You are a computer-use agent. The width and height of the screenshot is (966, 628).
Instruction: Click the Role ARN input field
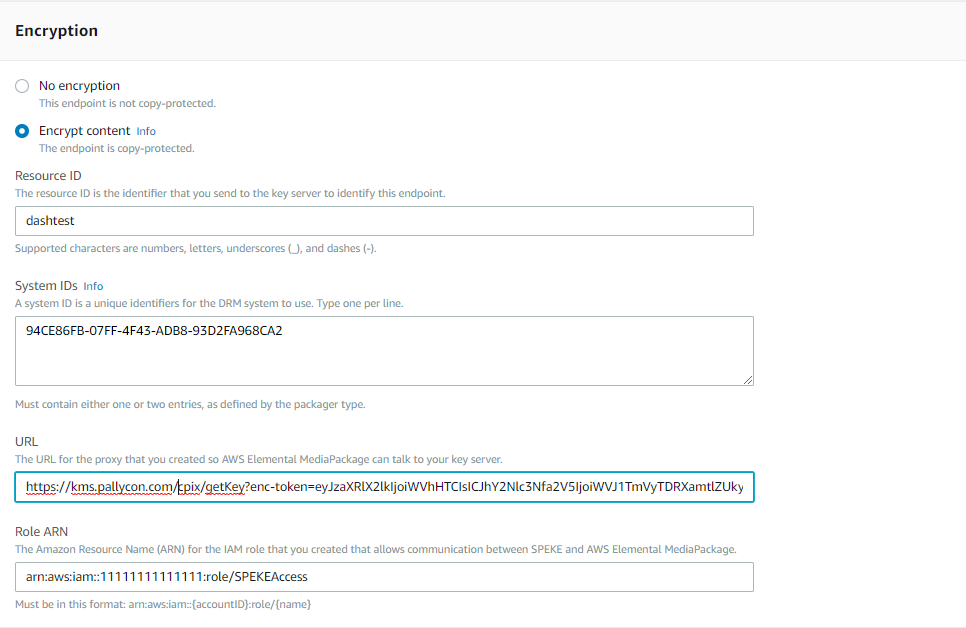(x=384, y=577)
